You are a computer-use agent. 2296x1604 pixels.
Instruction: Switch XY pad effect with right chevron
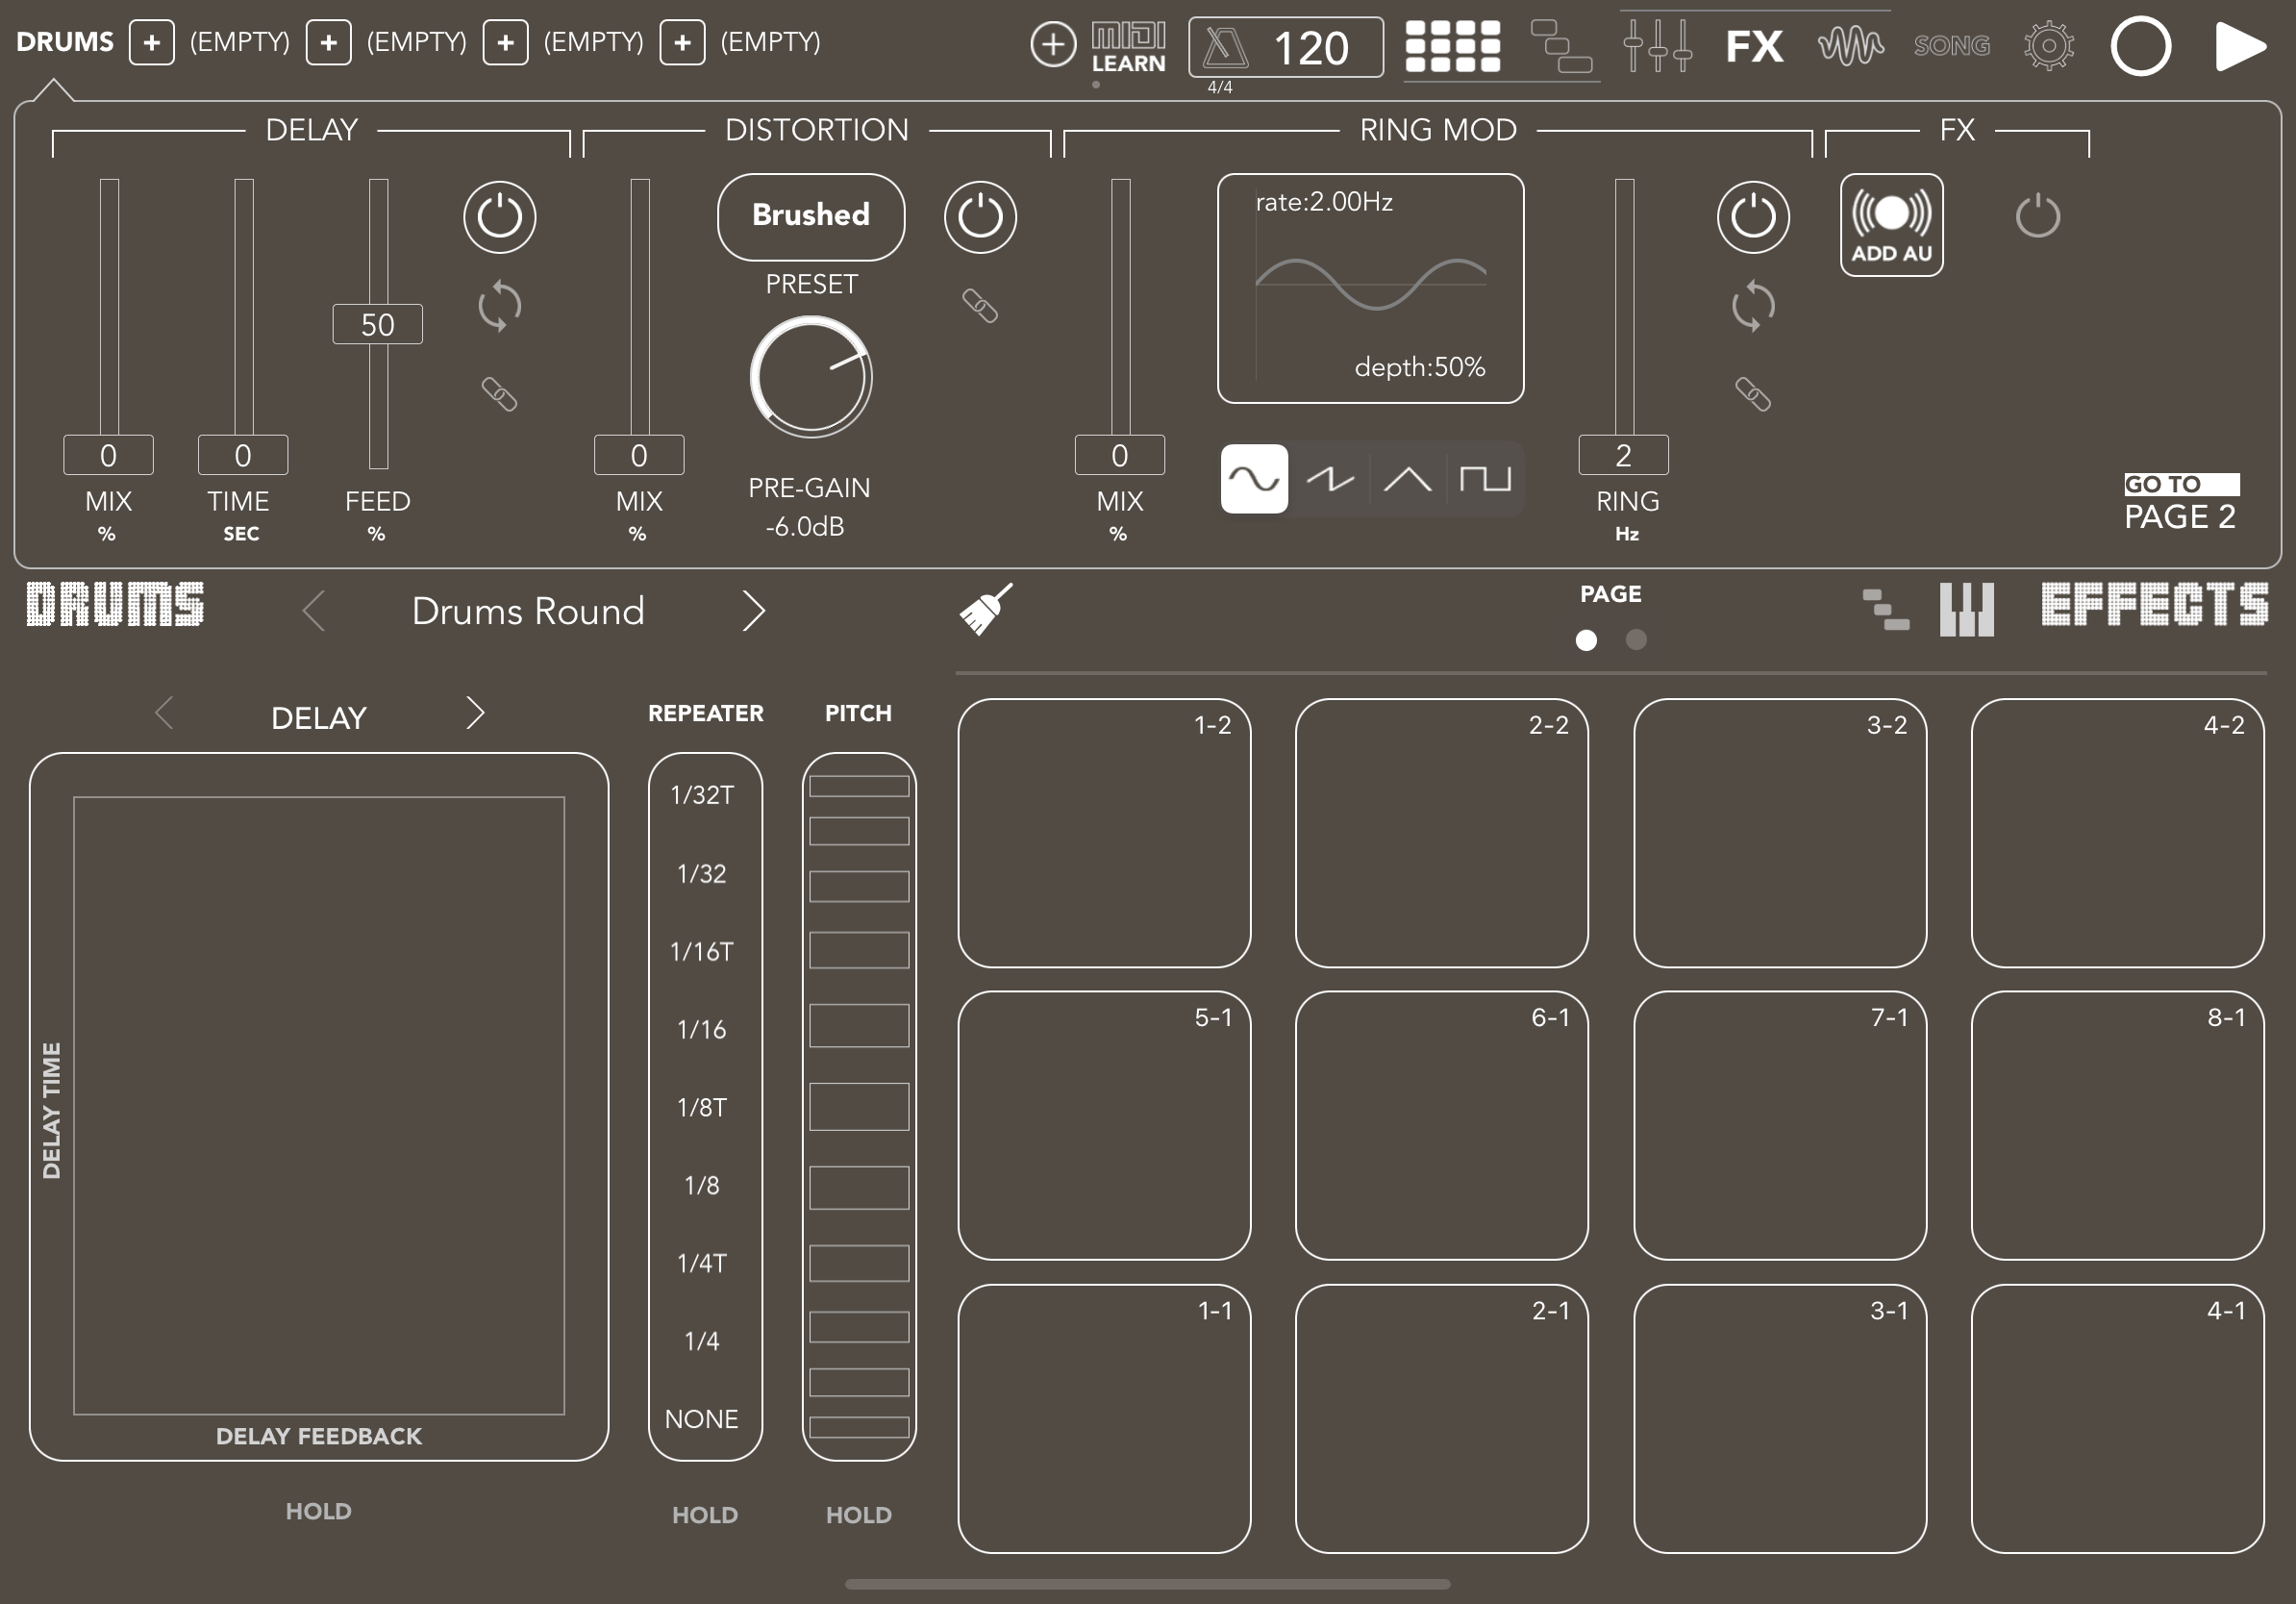coord(475,714)
